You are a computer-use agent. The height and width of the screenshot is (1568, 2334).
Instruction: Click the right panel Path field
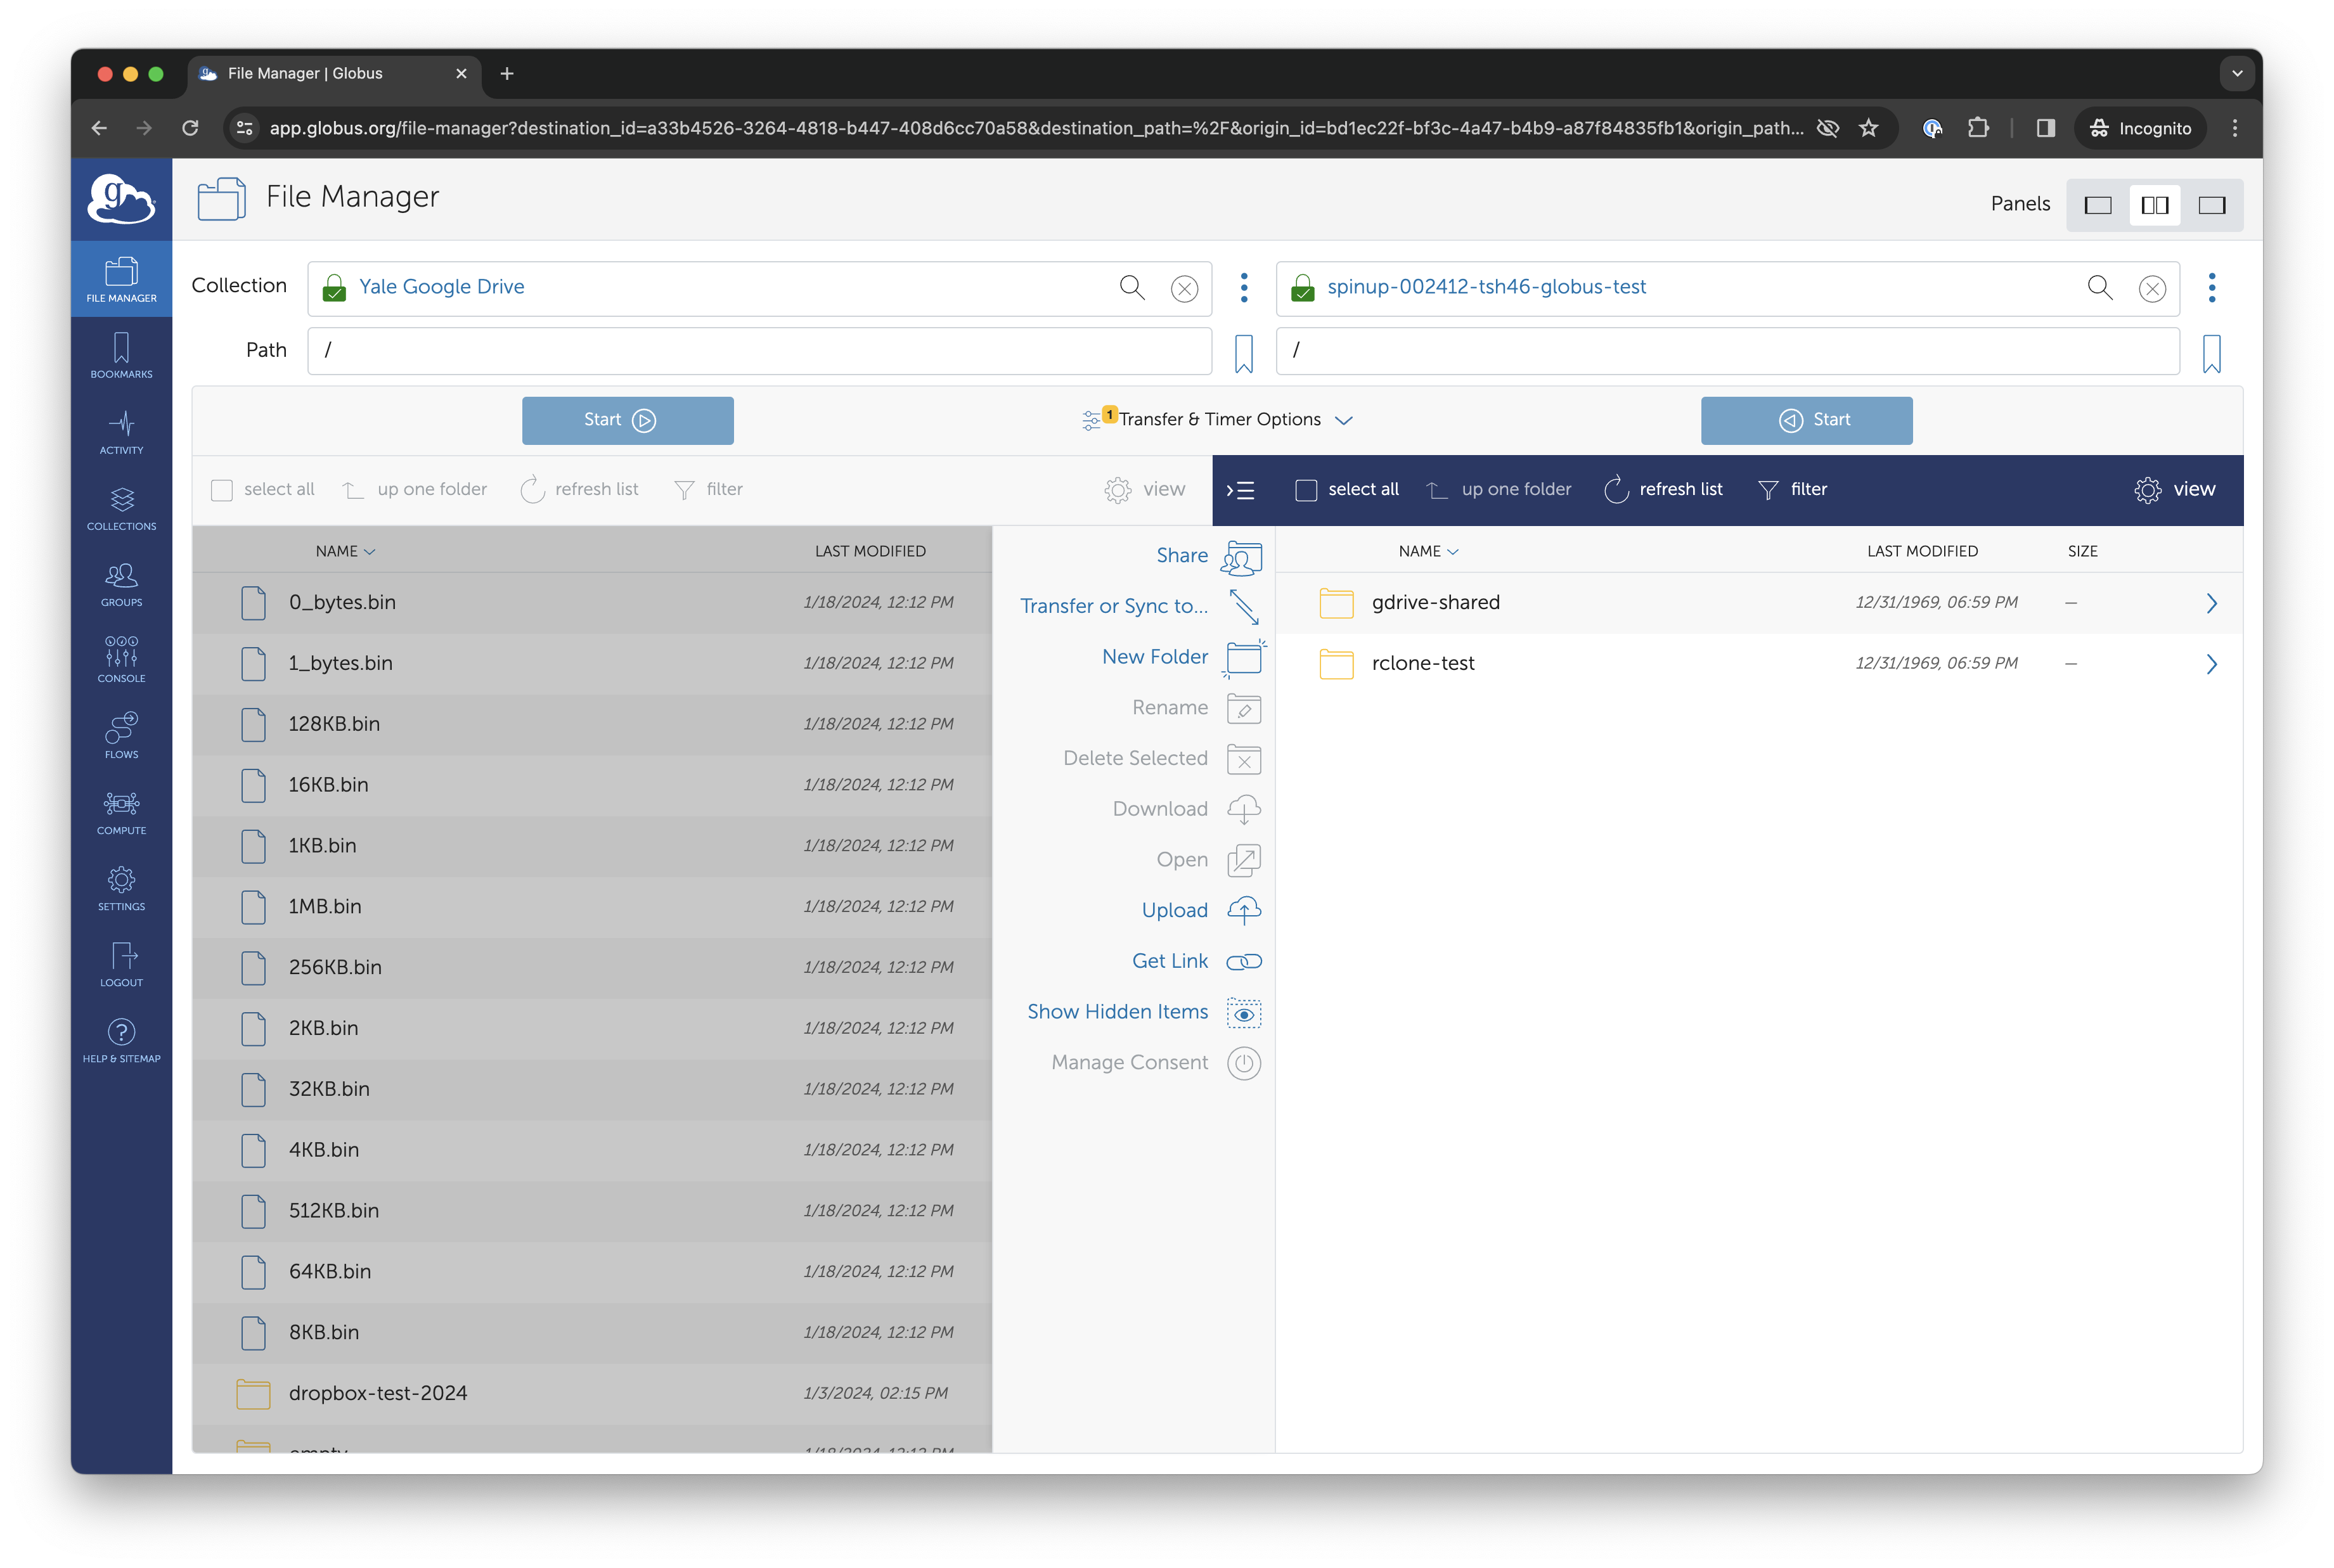pos(1727,351)
